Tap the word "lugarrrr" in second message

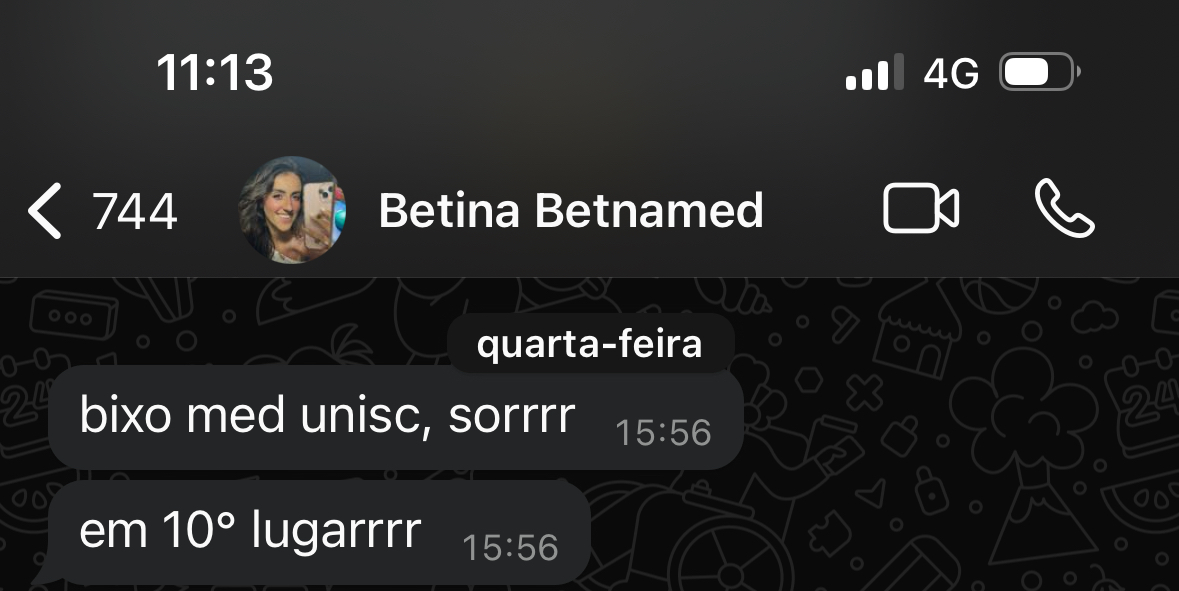point(335,532)
